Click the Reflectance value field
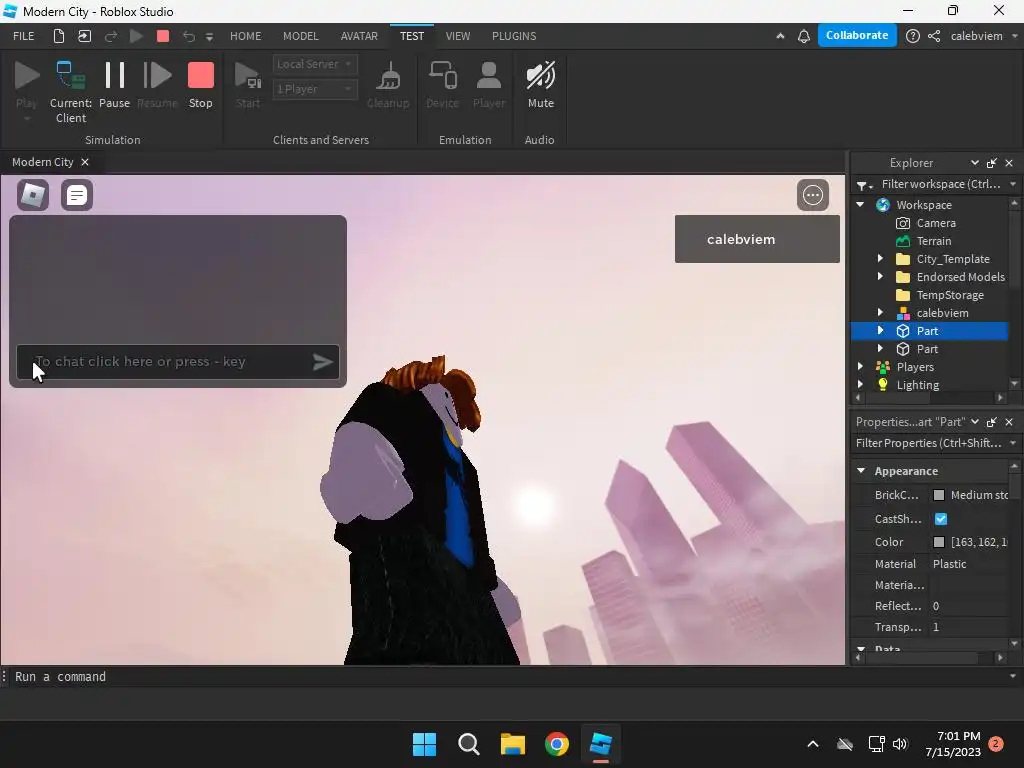Image resolution: width=1024 pixels, height=768 pixels. pyautogui.click(x=969, y=606)
